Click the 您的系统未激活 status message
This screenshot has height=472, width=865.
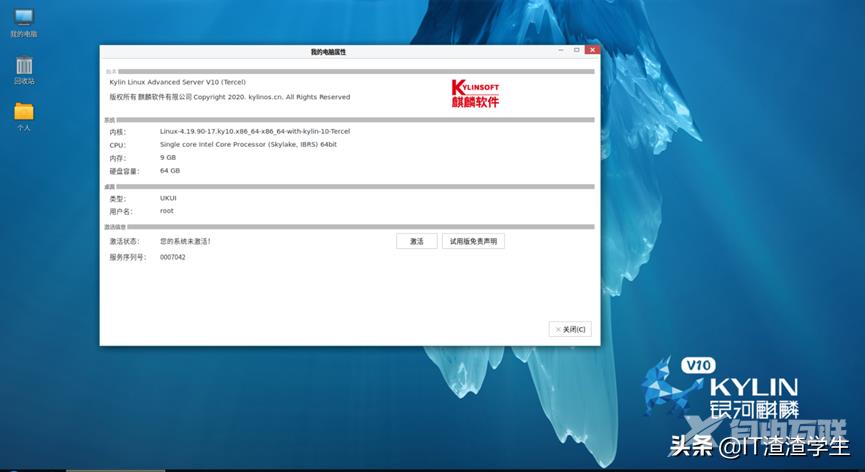(x=185, y=241)
